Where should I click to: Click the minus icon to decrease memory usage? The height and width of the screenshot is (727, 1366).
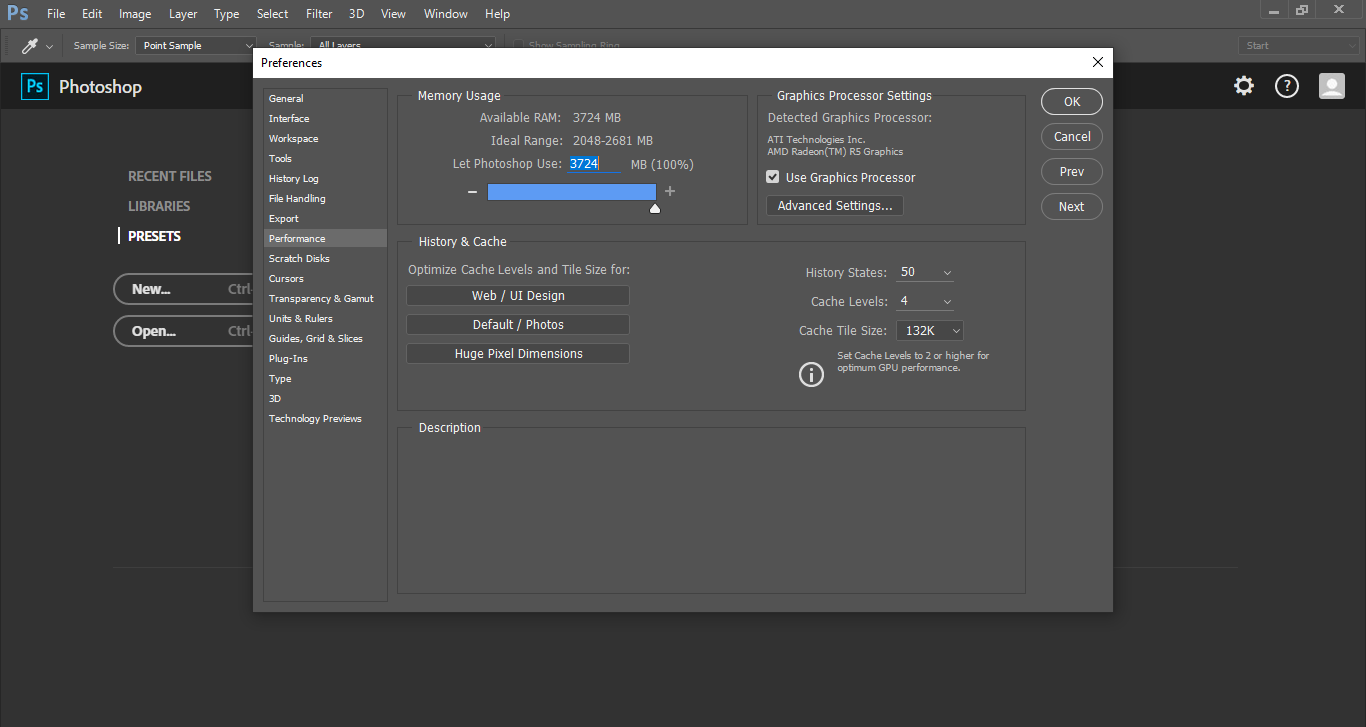[x=472, y=191]
